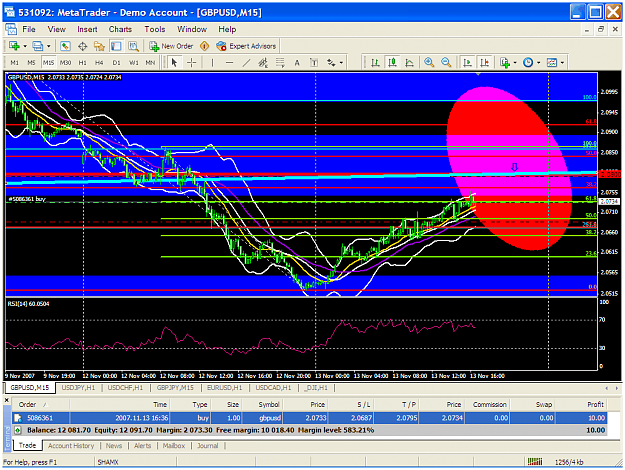Open the File menu
The width and height of the screenshot is (625, 470).
[29, 29]
